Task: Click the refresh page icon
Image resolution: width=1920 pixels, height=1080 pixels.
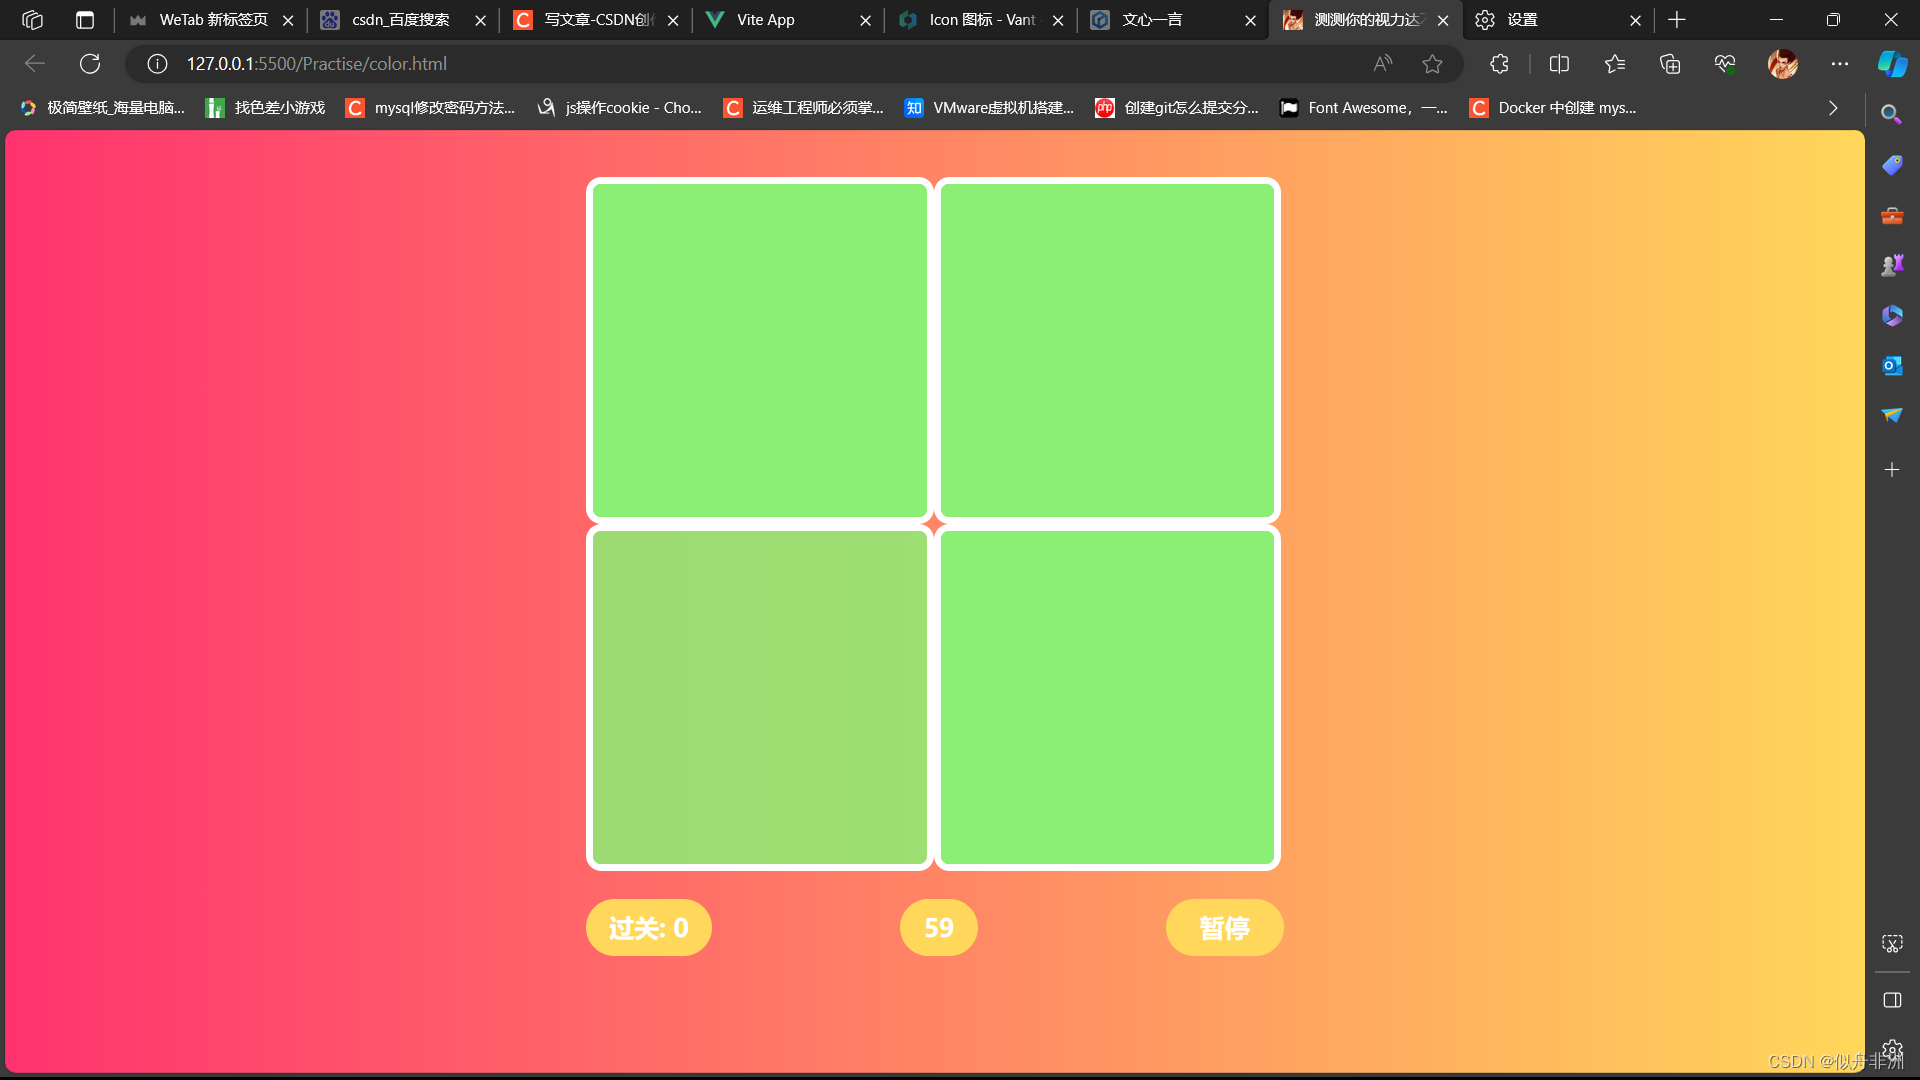Action: 90,64
